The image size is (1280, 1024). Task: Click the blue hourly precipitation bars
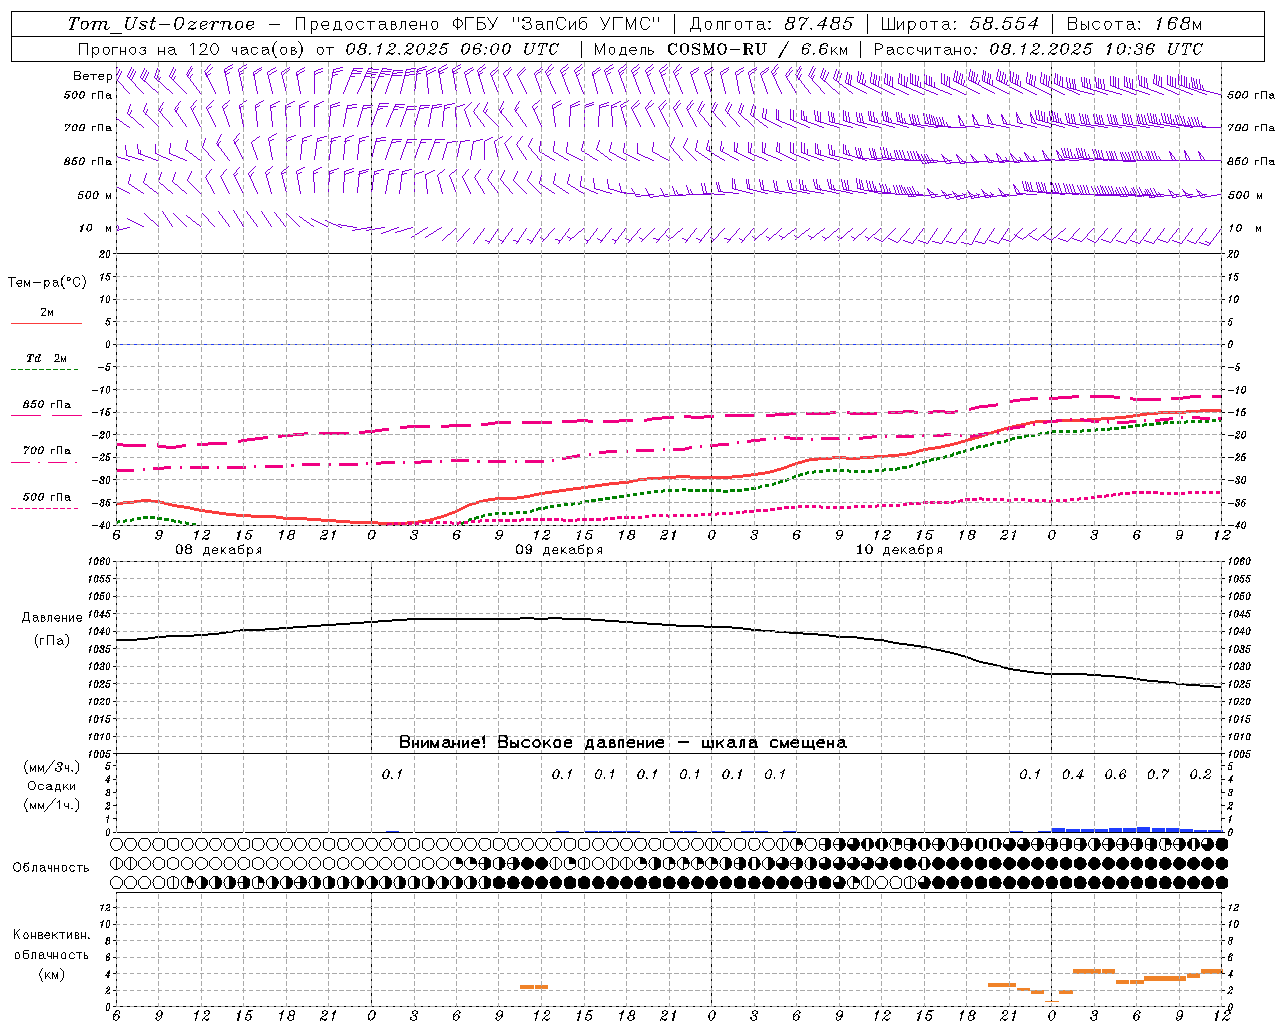(x=1137, y=829)
